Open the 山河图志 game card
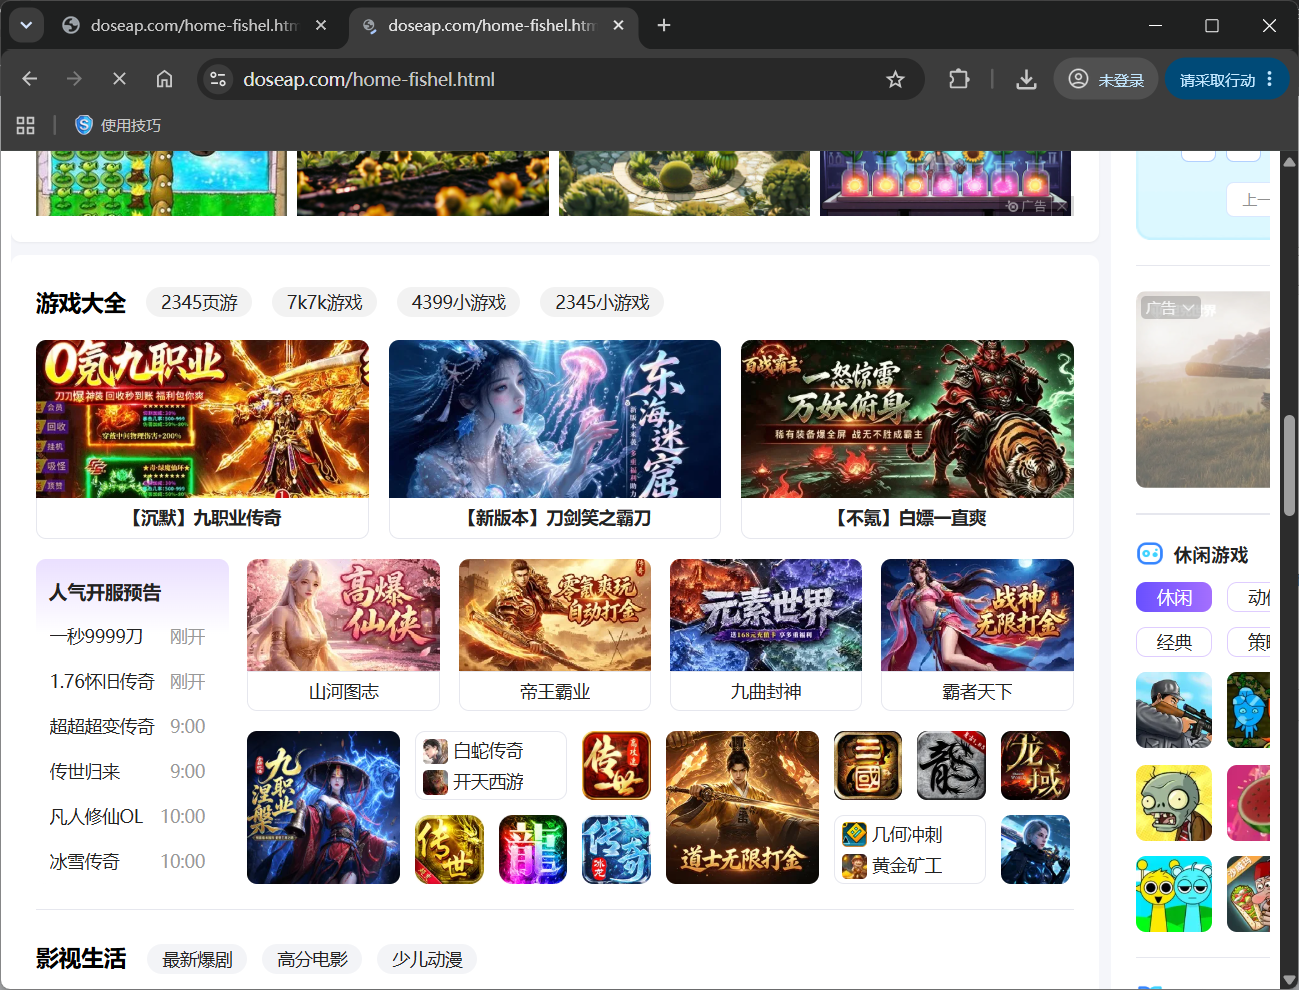Screen dimensions: 1299x990 click(x=343, y=634)
